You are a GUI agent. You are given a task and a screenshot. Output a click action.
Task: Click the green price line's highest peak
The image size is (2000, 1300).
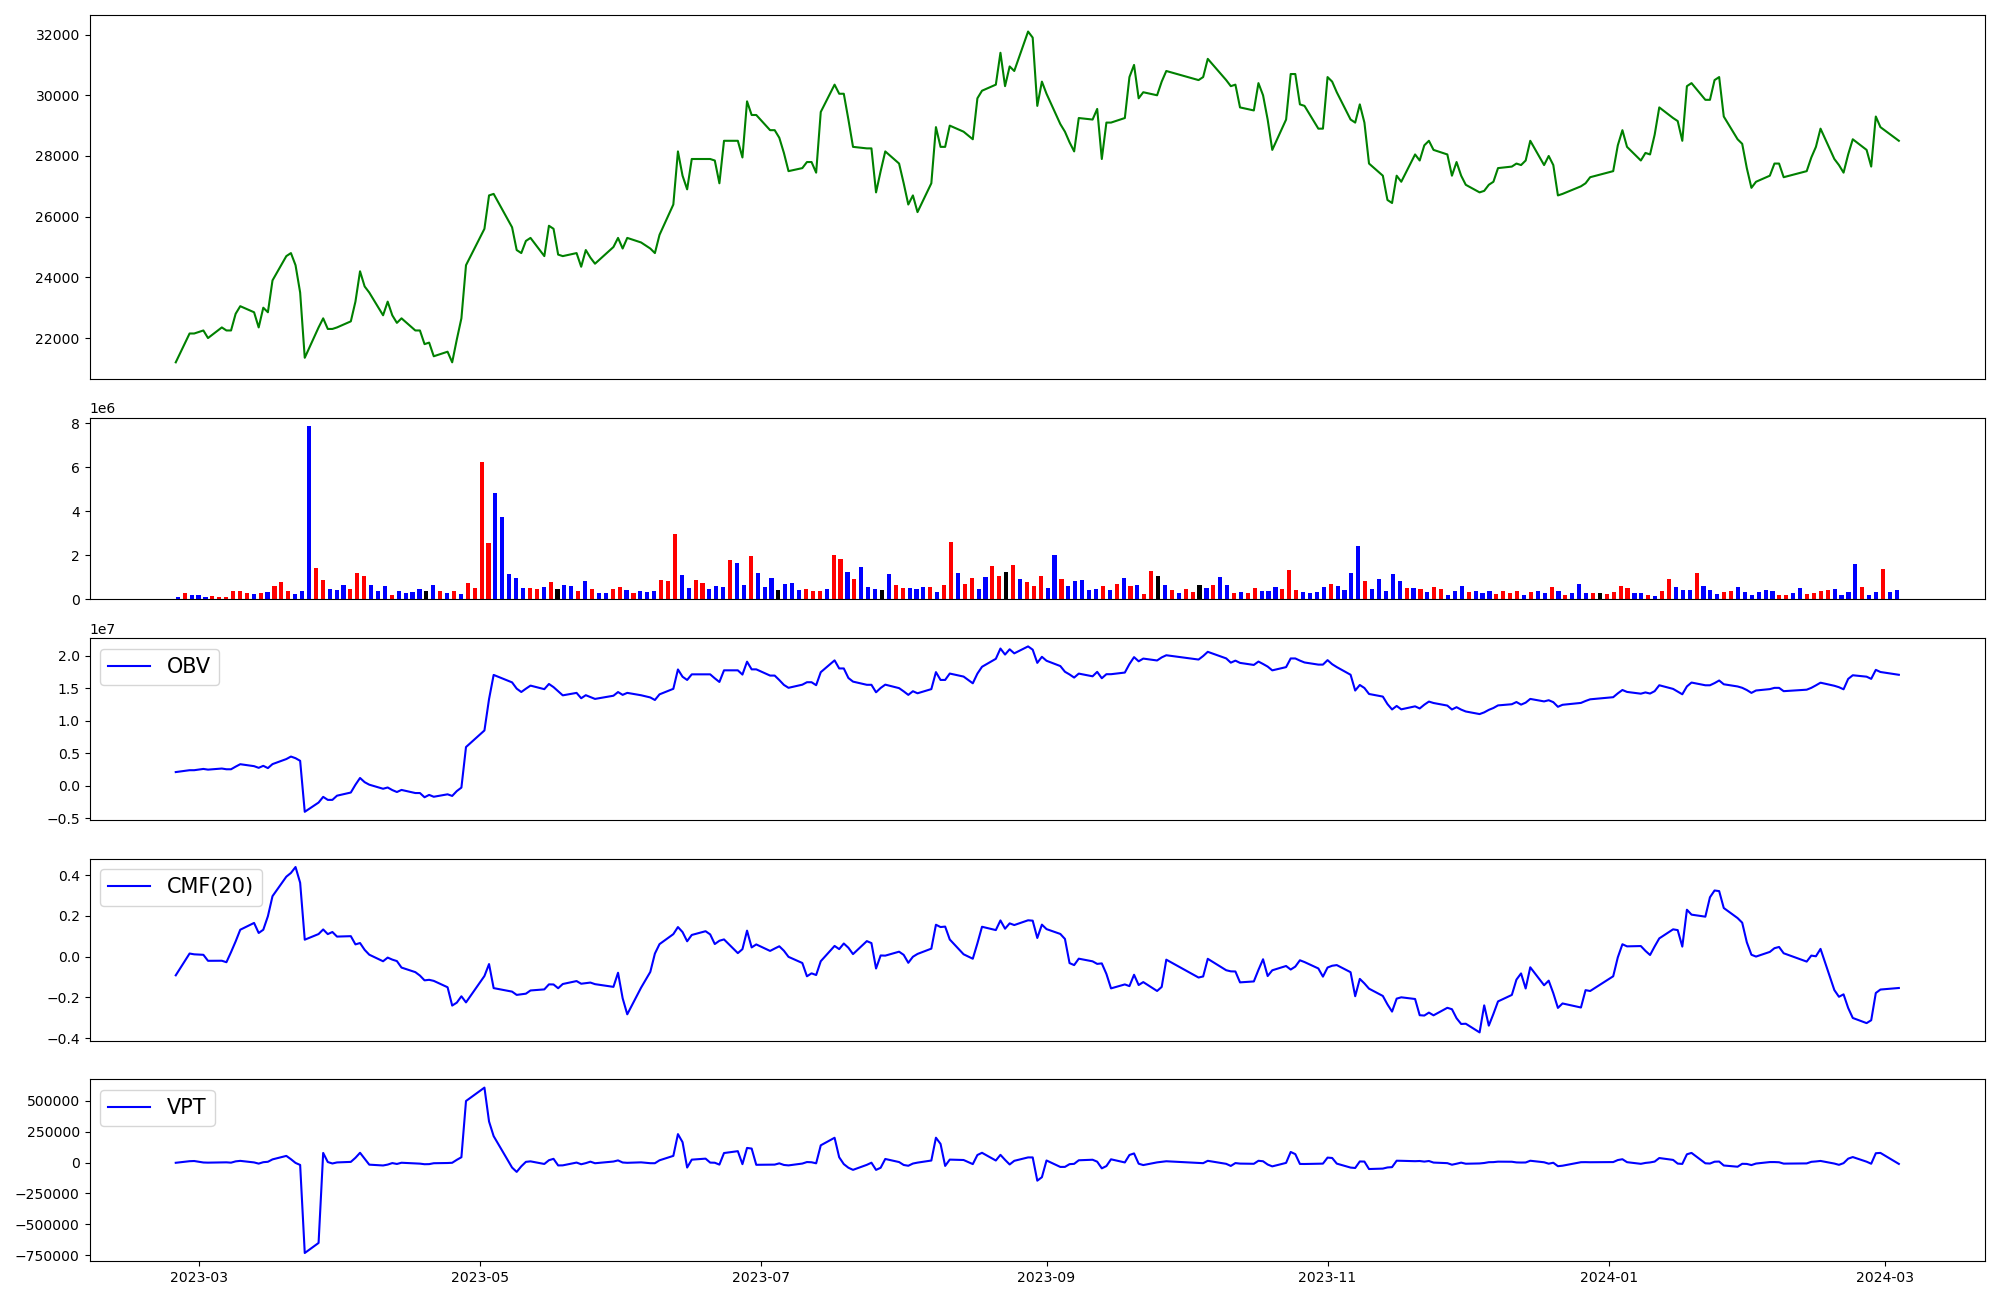click(1028, 32)
